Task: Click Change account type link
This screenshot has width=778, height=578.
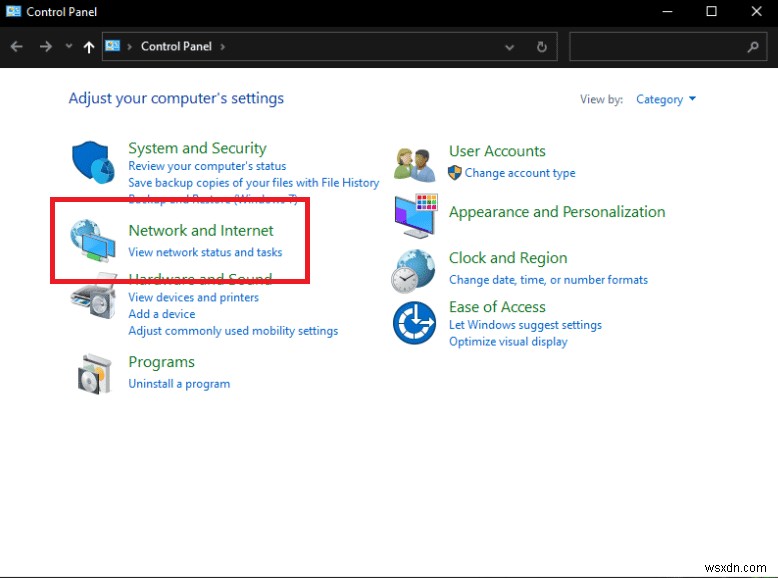Action: coord(520,173)
